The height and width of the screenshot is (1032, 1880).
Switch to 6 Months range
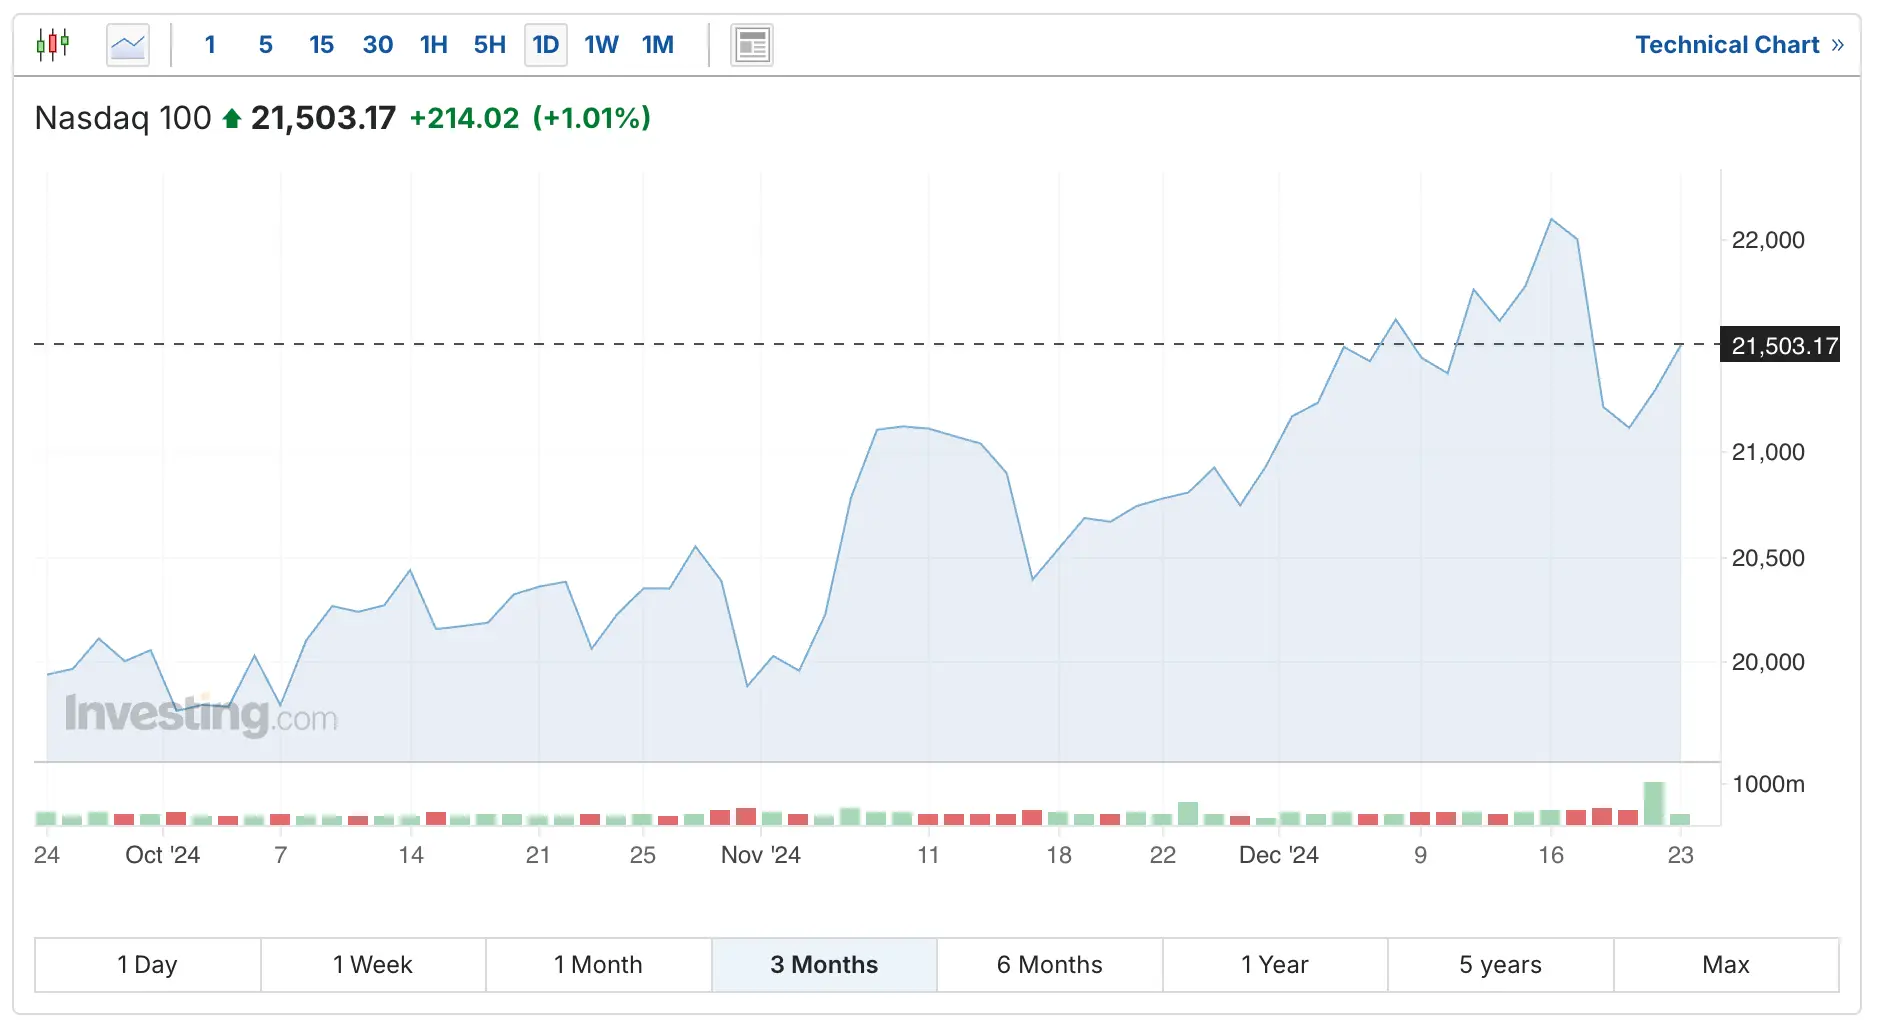(x=1050, y=965)
